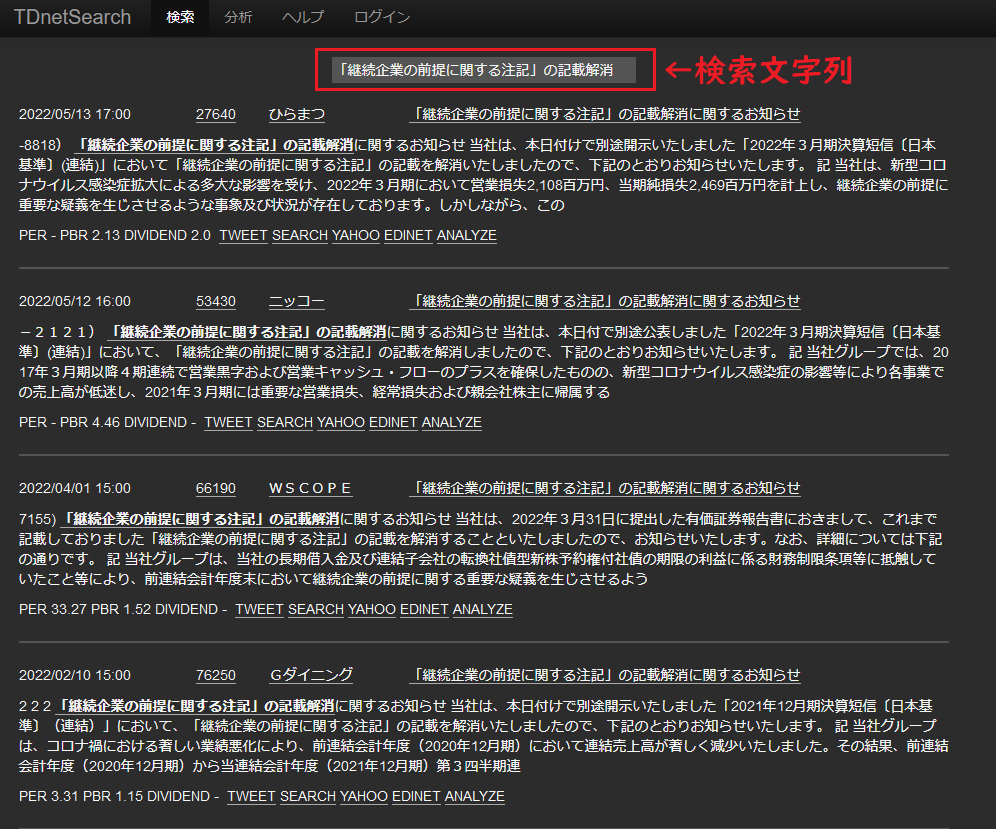This screenshot has height=829, width=996.
Task: Open the ひらまつ company link
Action: pyautogui.click(x=297, y=114)
